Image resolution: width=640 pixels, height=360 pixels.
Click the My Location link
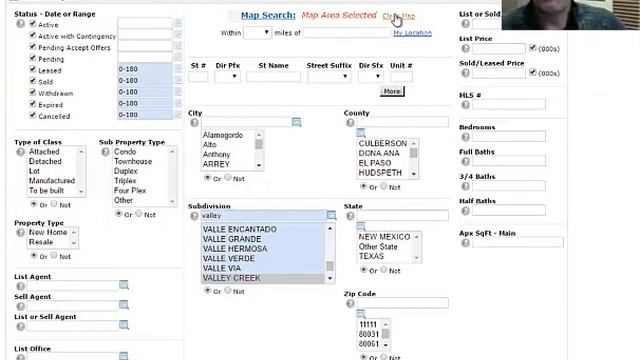412,33
